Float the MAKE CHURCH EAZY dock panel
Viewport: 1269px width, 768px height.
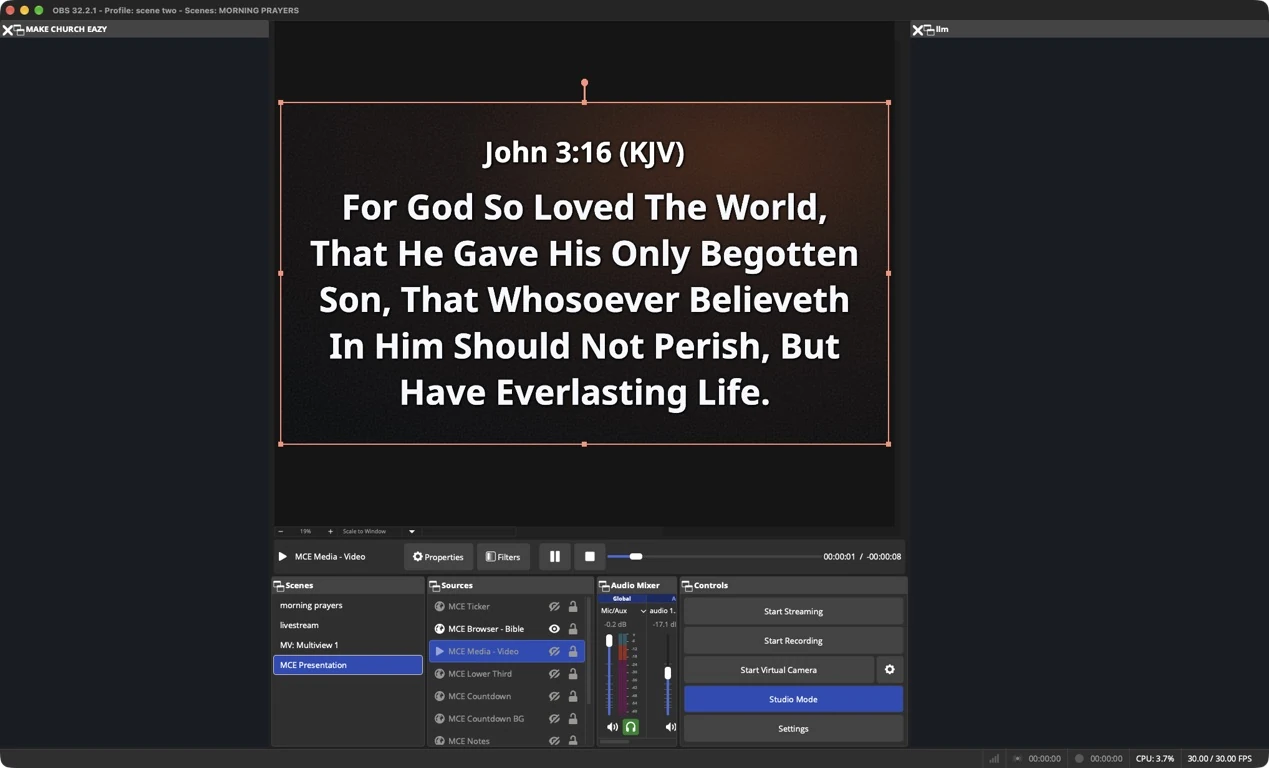[19, 30]
